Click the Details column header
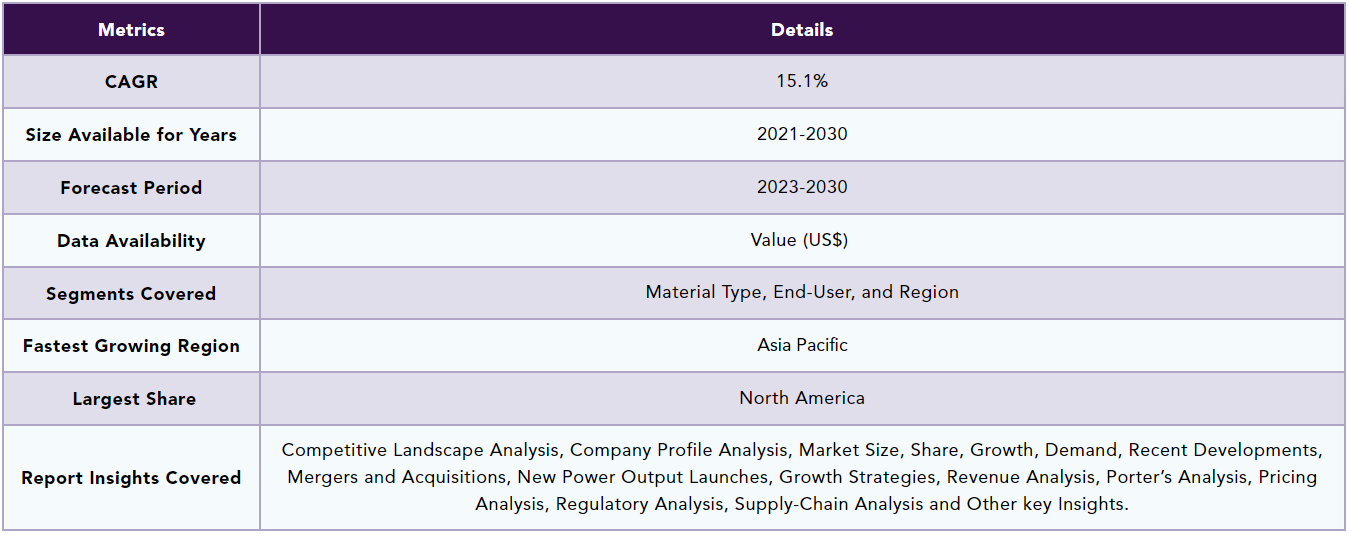Screen dimensions: 1349x536 pos(802,30)
